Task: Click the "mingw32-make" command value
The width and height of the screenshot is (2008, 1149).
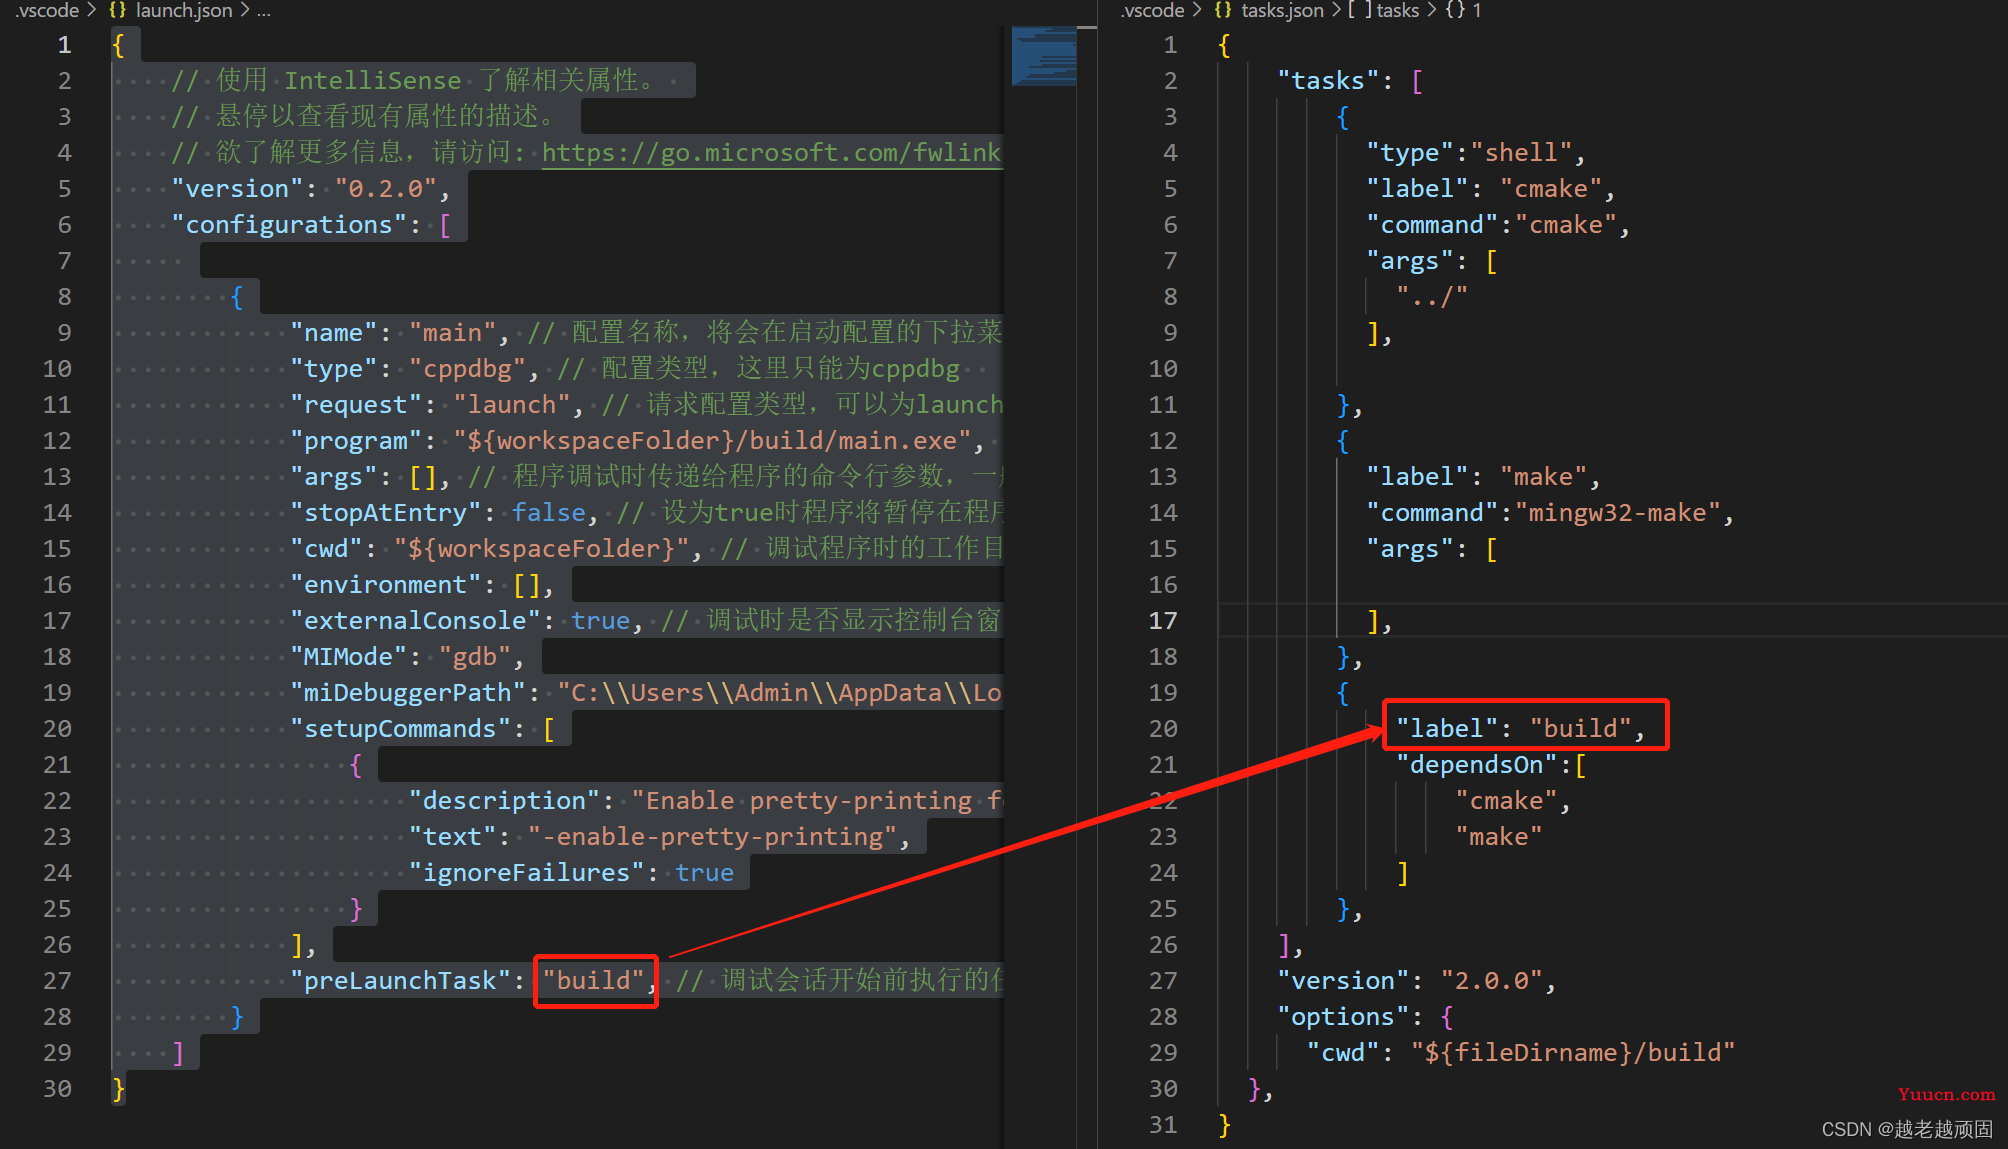Action: click(1617, 512)
